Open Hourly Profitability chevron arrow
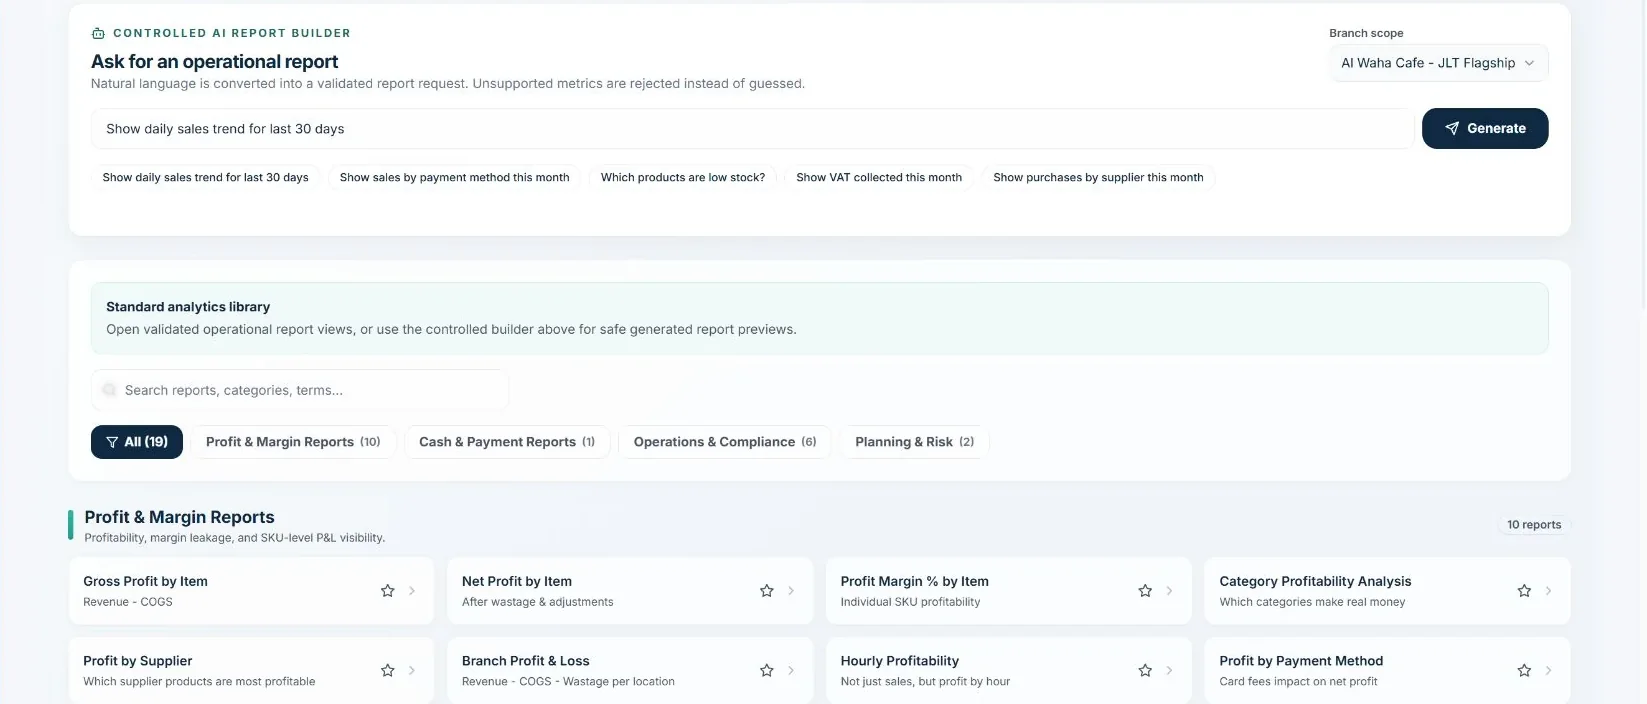This screenshot has height=704, width=1647. (1169, 671)
